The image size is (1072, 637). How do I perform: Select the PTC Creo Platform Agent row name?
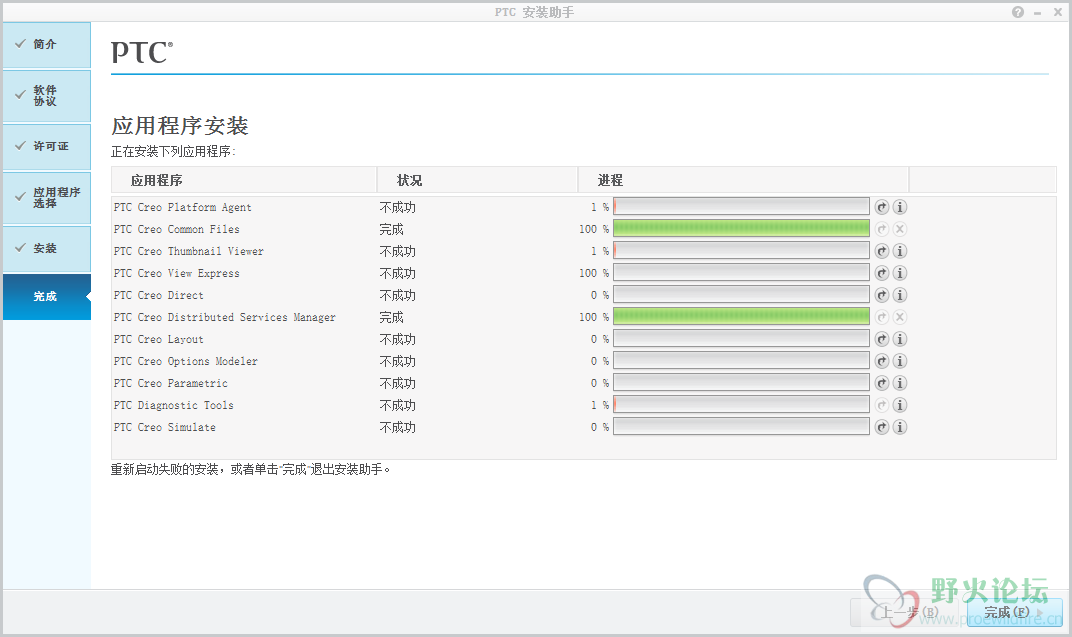183,207
